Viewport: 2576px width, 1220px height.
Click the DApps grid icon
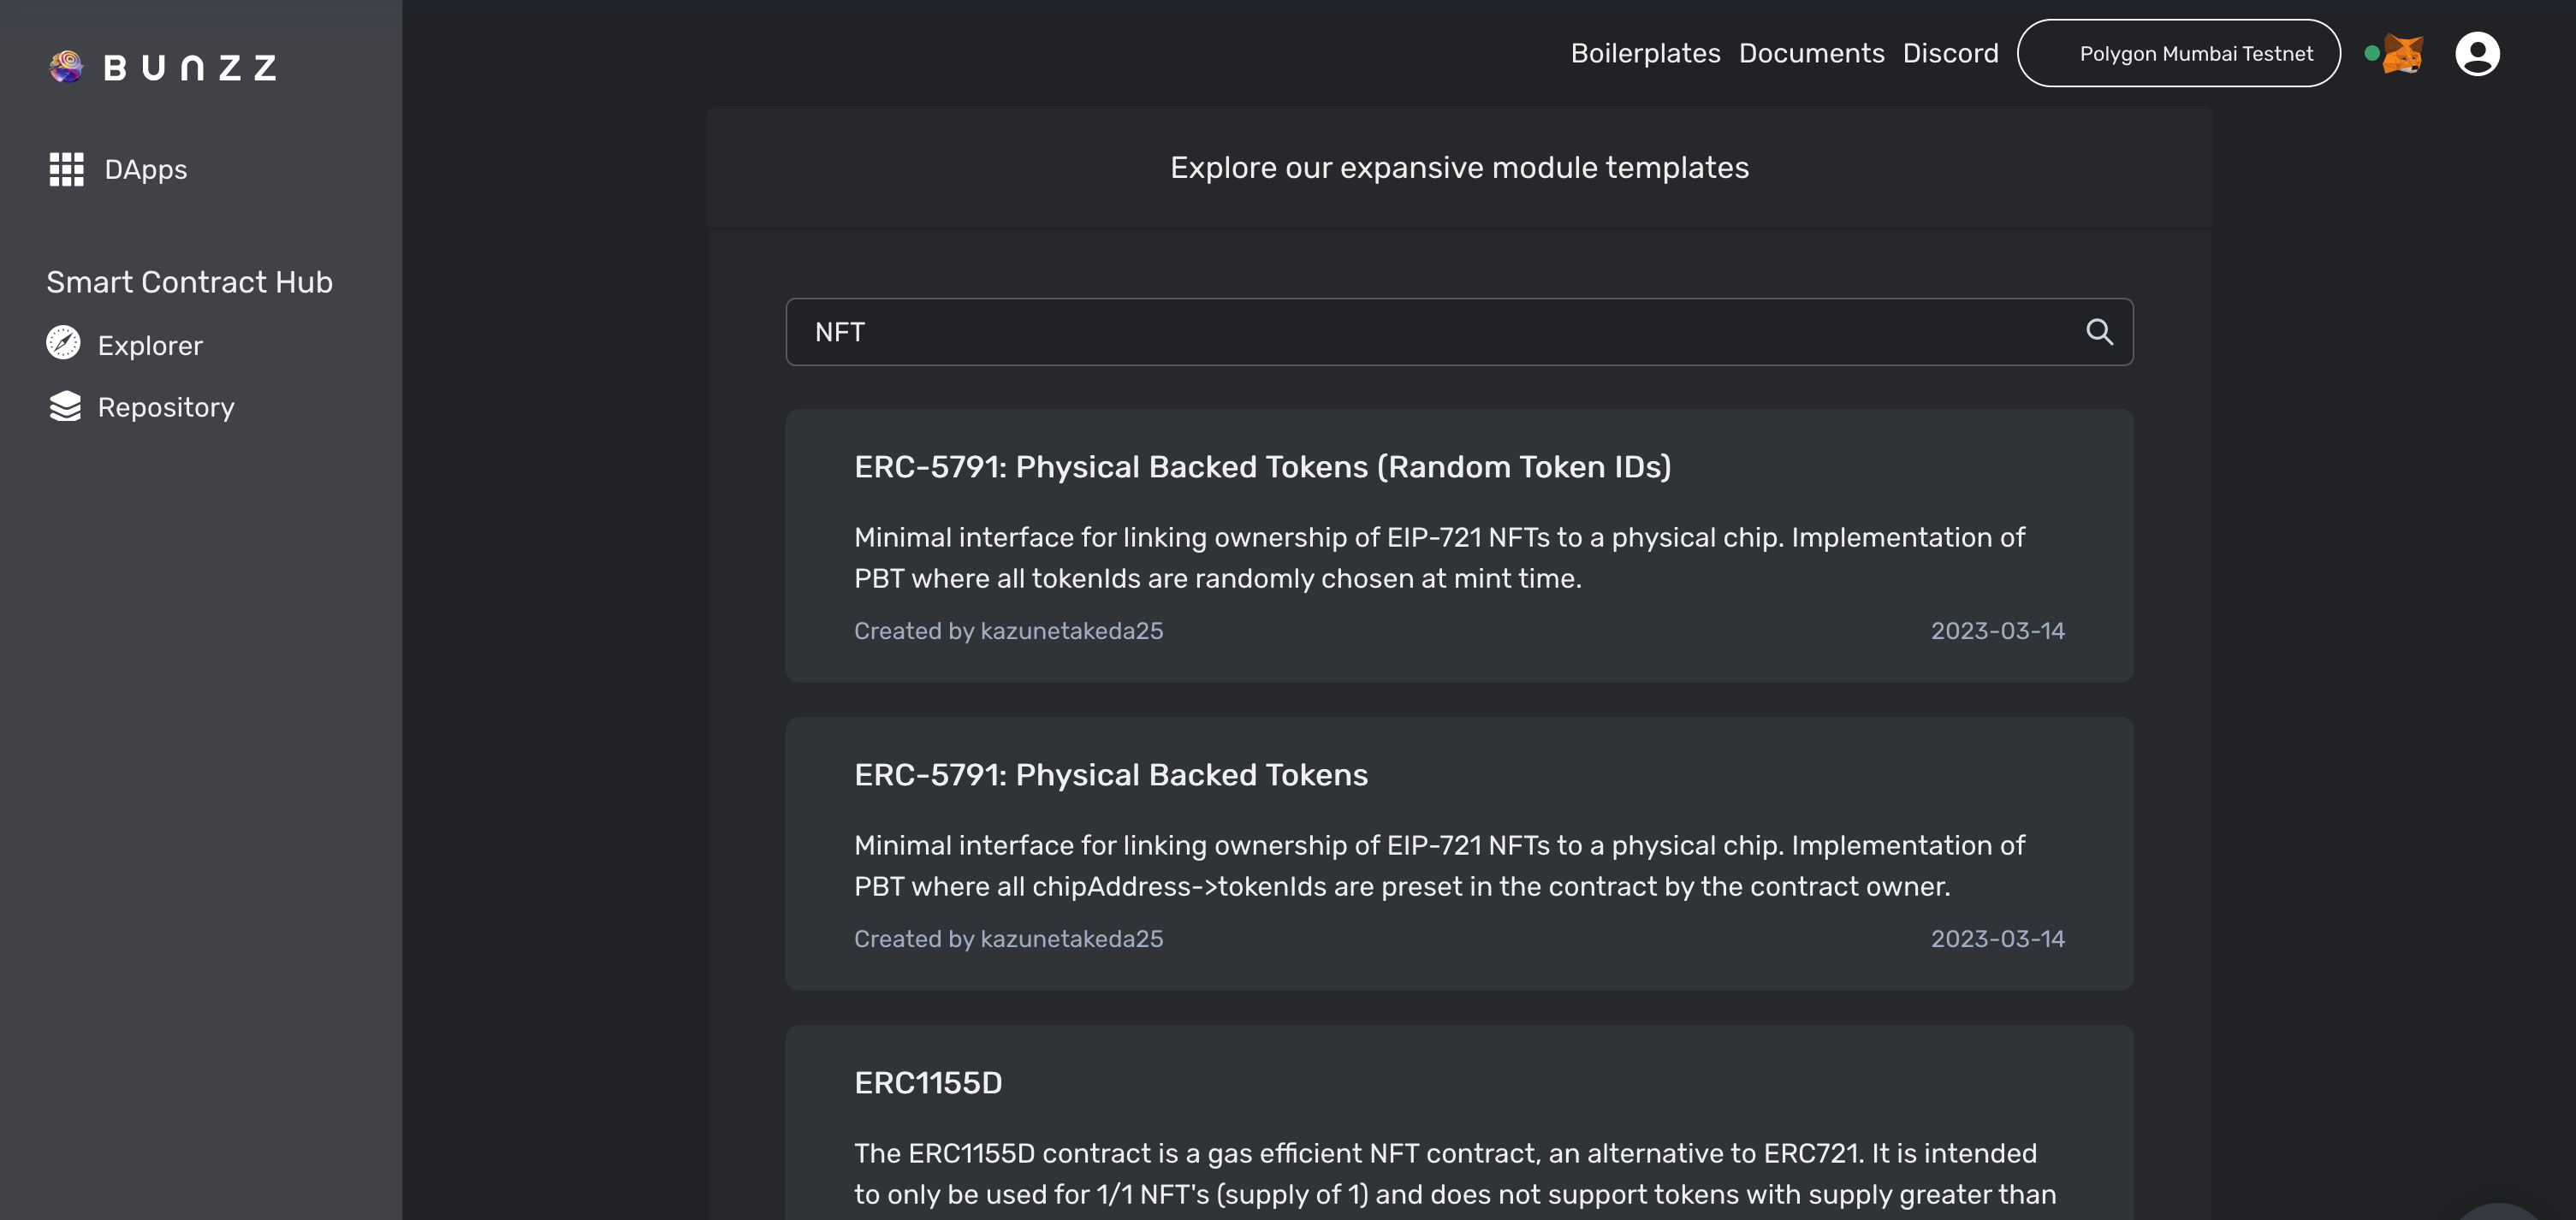(x=66, y=169)
